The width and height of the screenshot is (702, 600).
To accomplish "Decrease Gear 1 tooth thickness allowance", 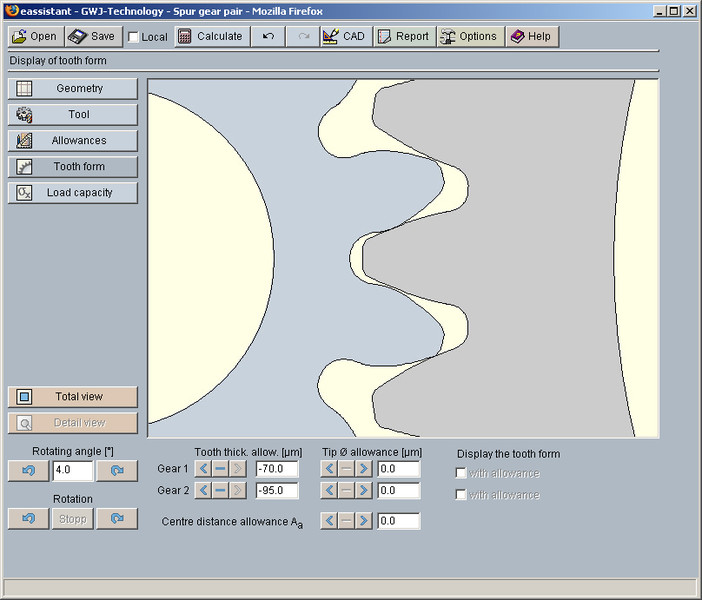I will [x=203, y=468].
